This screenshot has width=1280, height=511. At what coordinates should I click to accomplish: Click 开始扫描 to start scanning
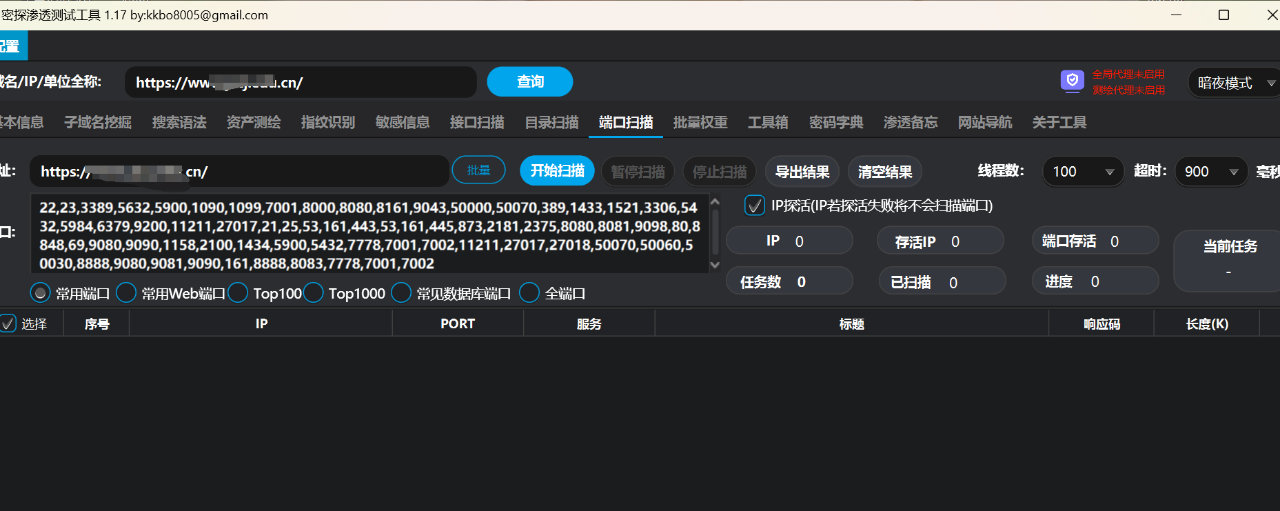pos(557,171)
